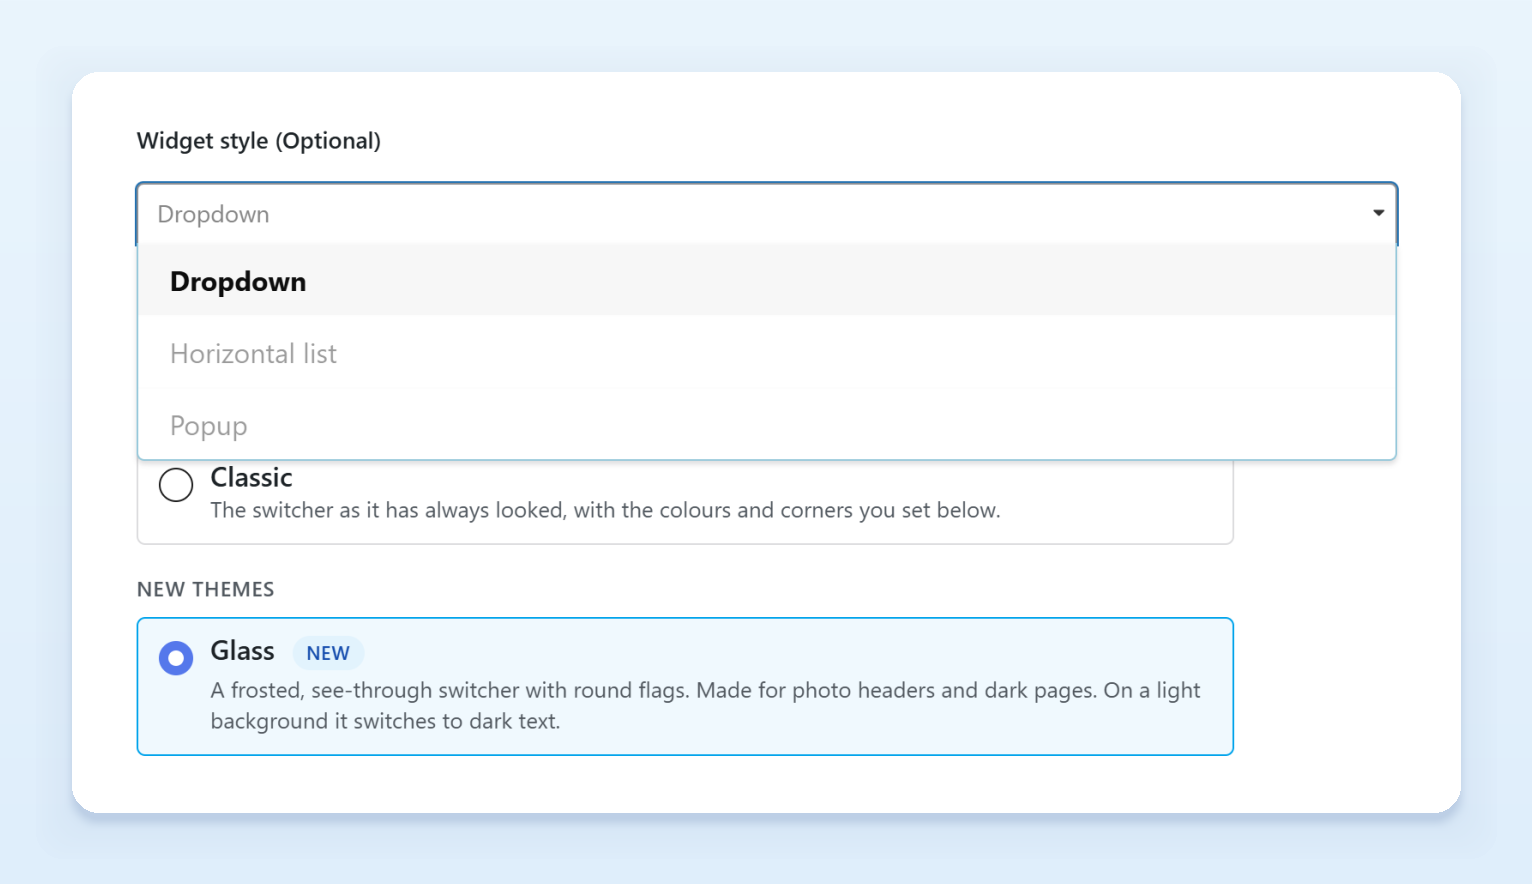
Task: Click the NEW THEMES section heading
Action: pos(205,589)
